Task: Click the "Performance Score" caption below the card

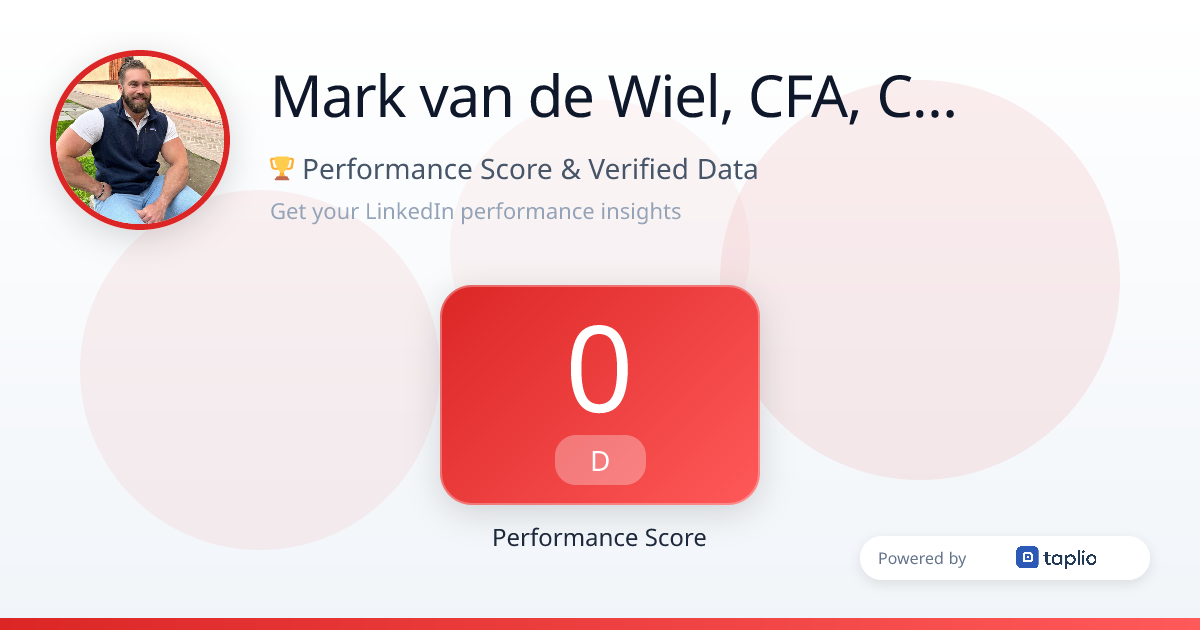Action: 599,538
